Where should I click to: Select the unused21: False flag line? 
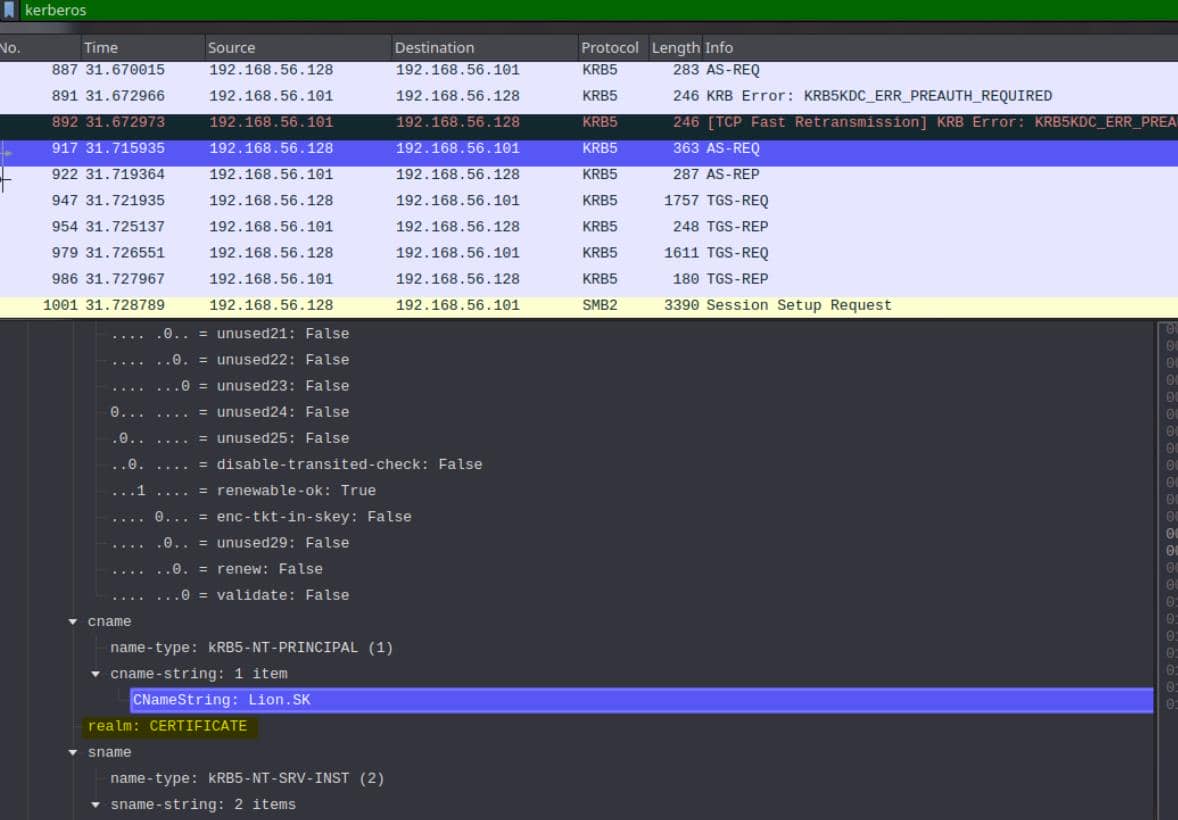[x=230, y=334]
